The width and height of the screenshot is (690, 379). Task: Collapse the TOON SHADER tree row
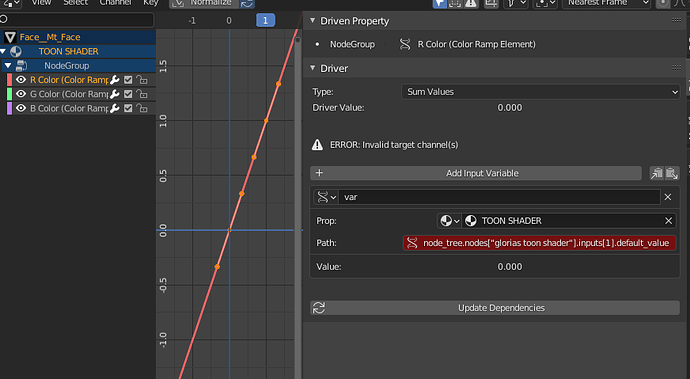coord(4,52)
